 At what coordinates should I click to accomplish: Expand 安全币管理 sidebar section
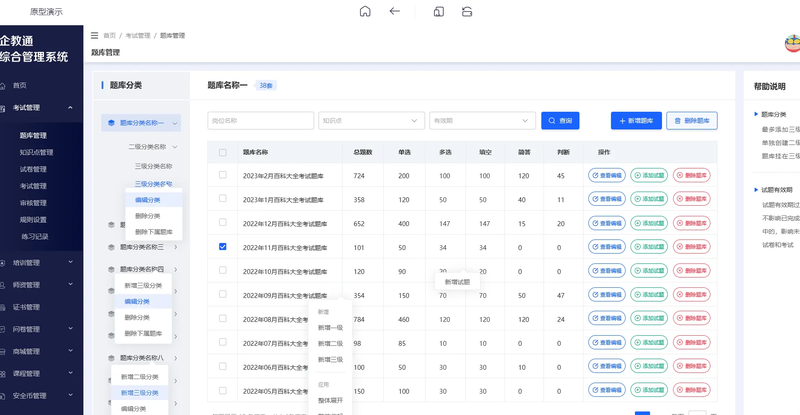click(x=70, y=395)
